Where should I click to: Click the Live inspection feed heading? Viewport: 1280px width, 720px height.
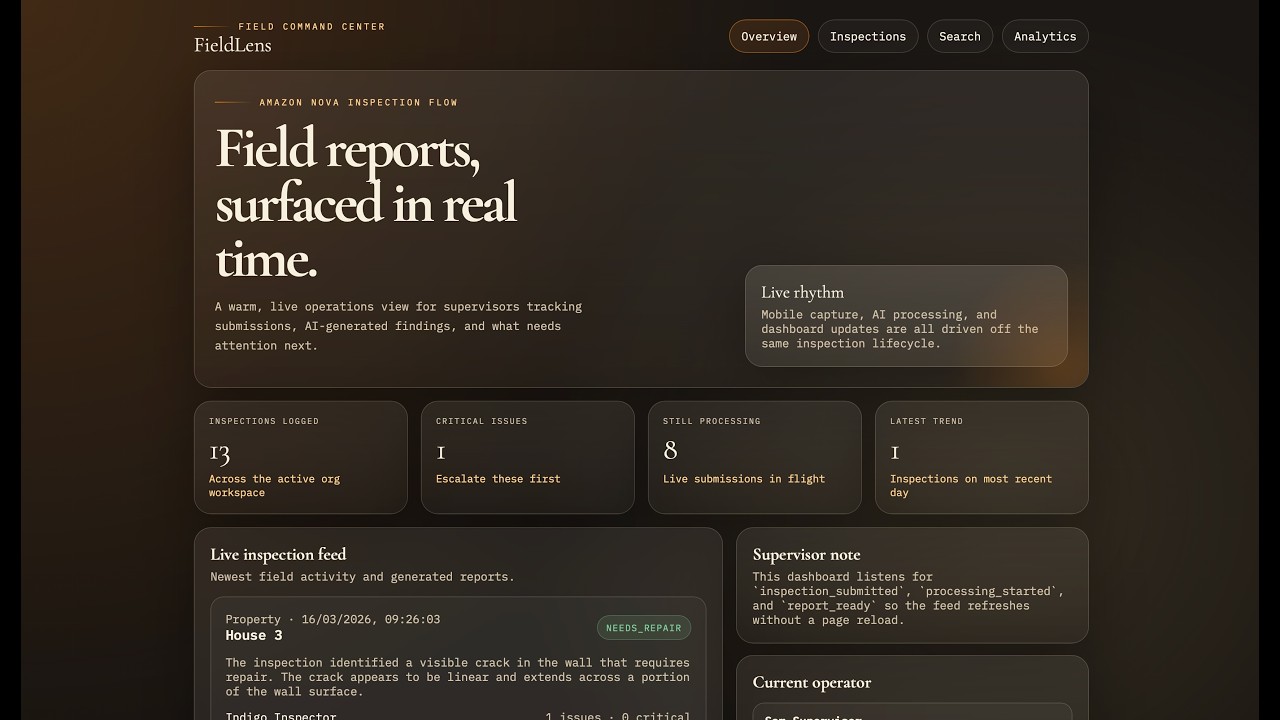point(278,554)
